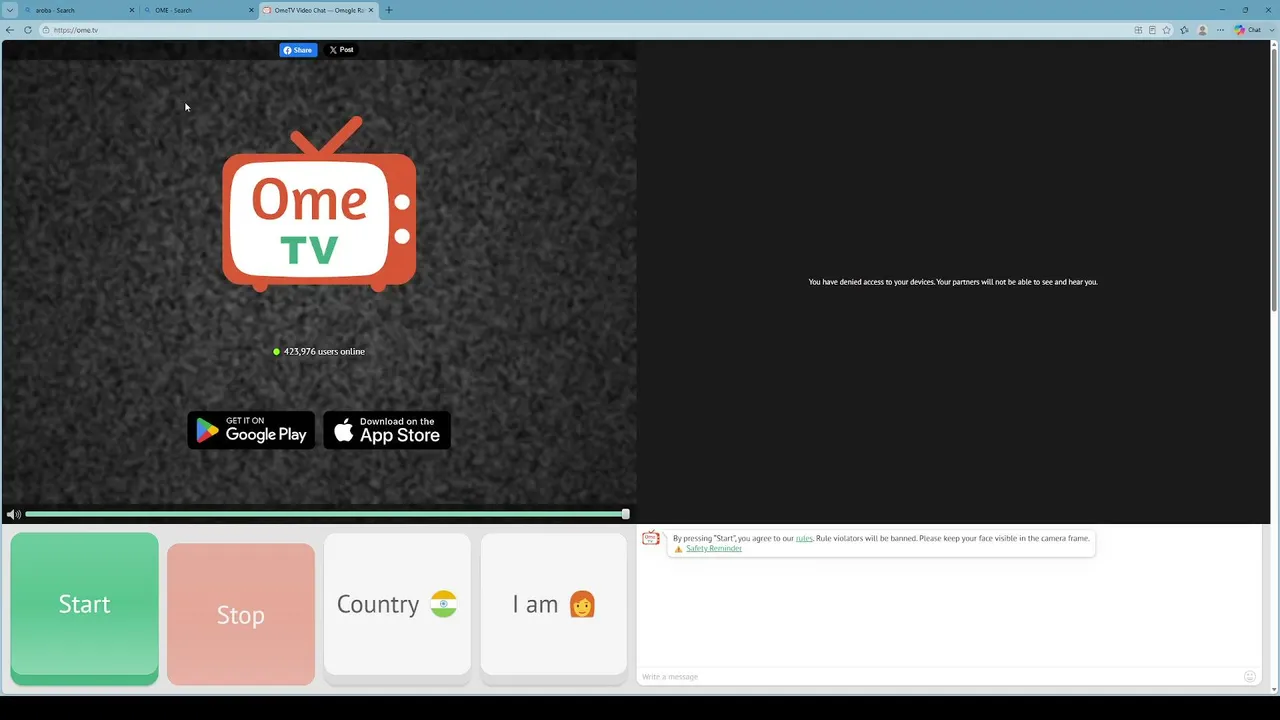Viewport: 1280px width, 720px height.
Task: Open the split screen icon in address bar
Action: [x=1138, y=30]
